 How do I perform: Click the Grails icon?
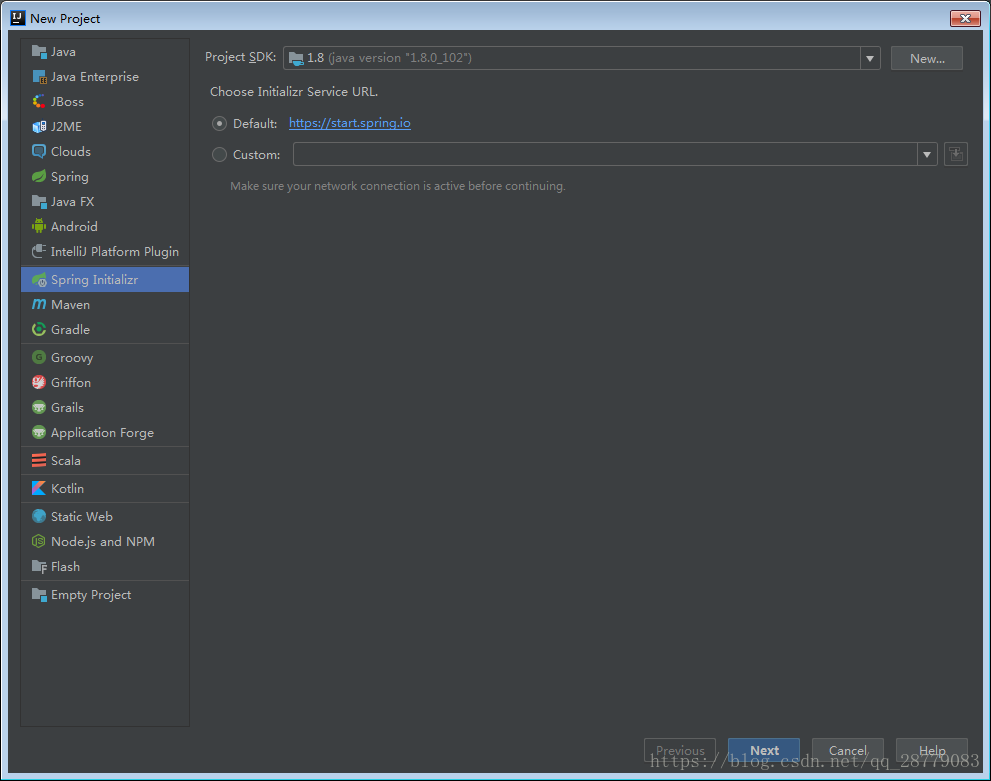pyautogui.click(x=39, y=408)
